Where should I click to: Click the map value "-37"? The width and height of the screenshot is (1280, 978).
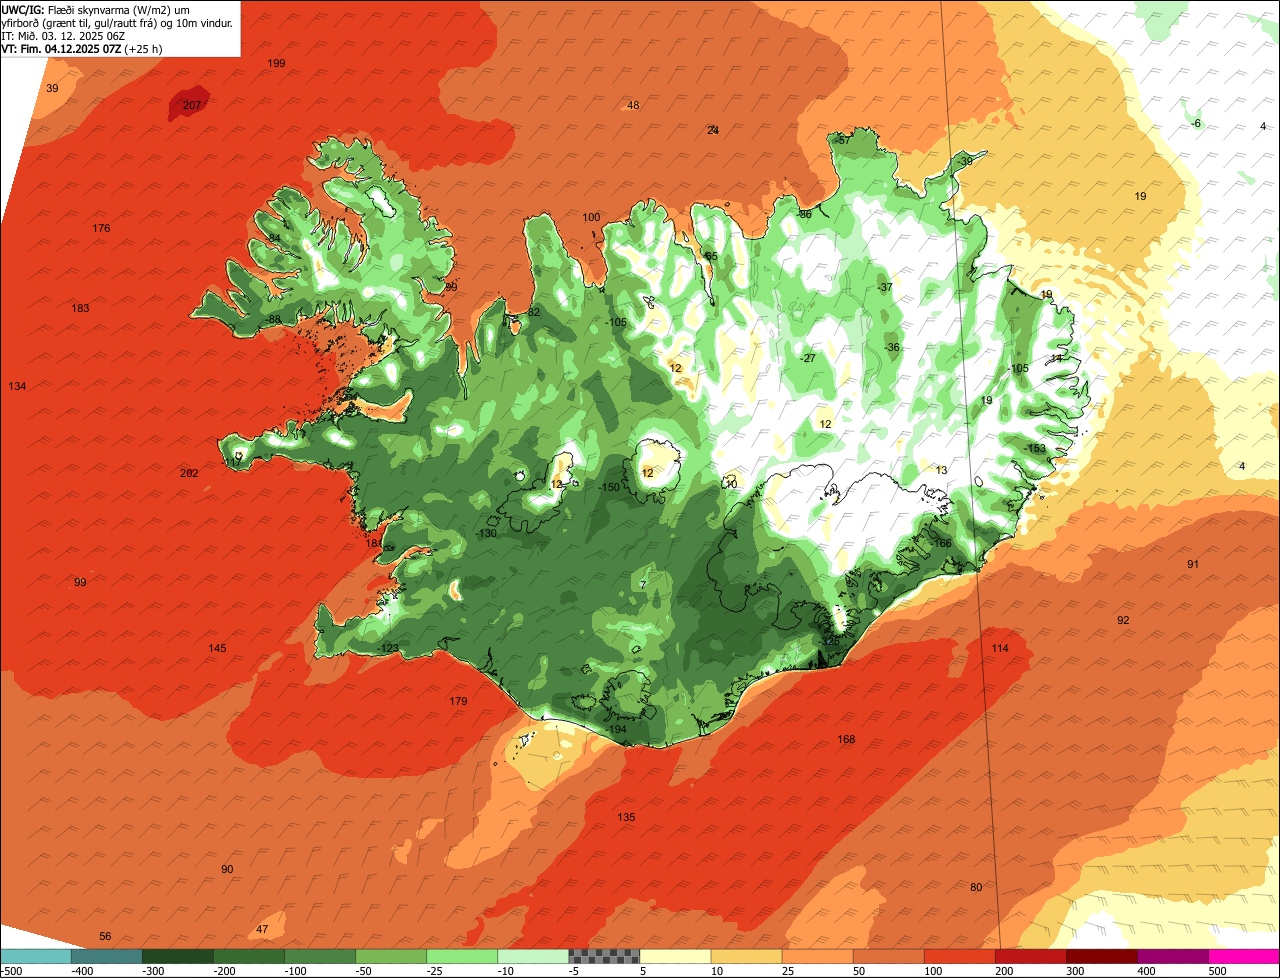coord(884,287)
